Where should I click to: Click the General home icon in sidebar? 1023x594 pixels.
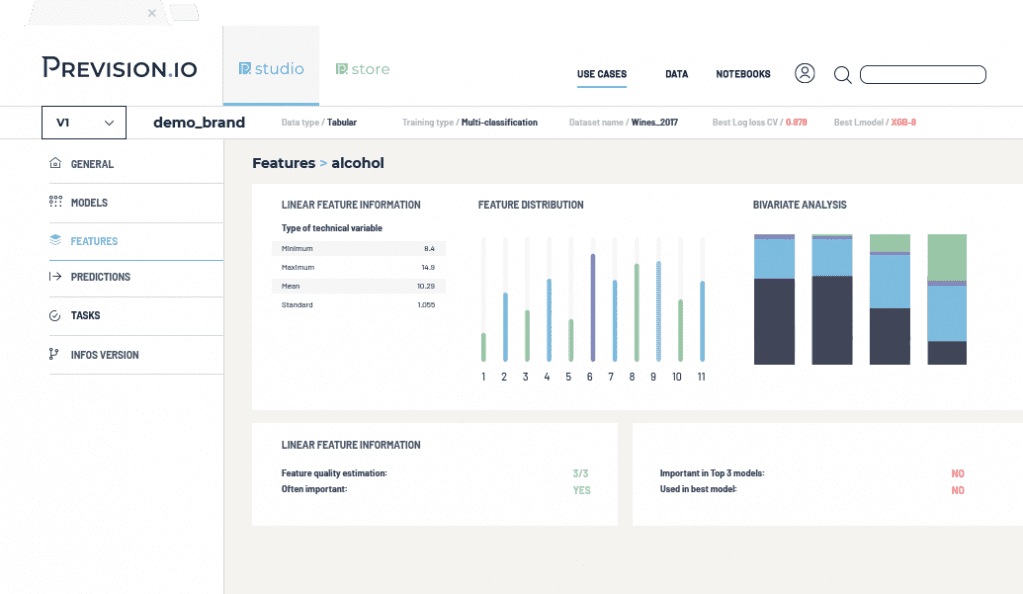tap(55, 164)
